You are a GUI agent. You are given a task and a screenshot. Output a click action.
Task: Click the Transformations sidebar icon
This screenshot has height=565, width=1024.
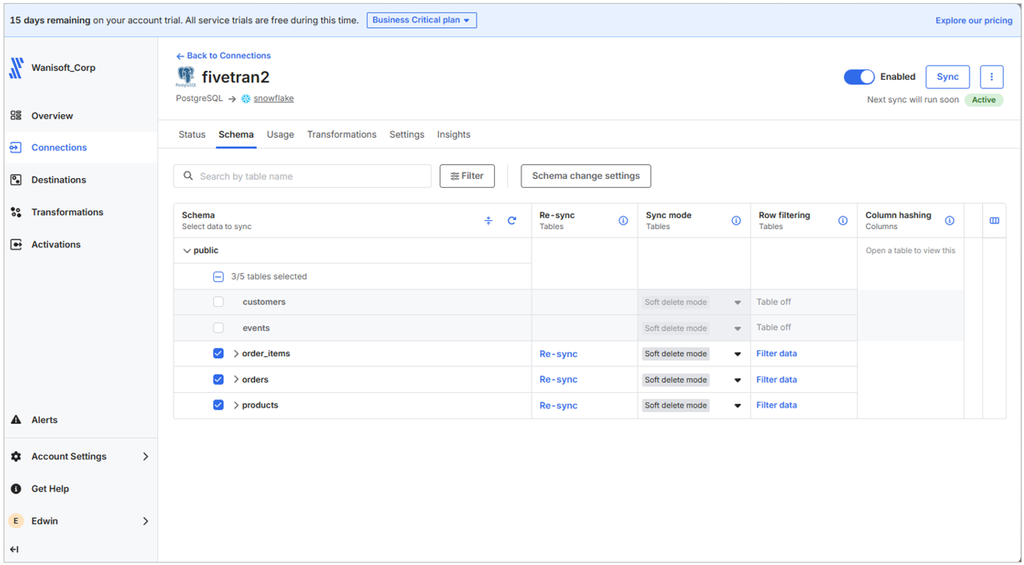coord(16,212)
